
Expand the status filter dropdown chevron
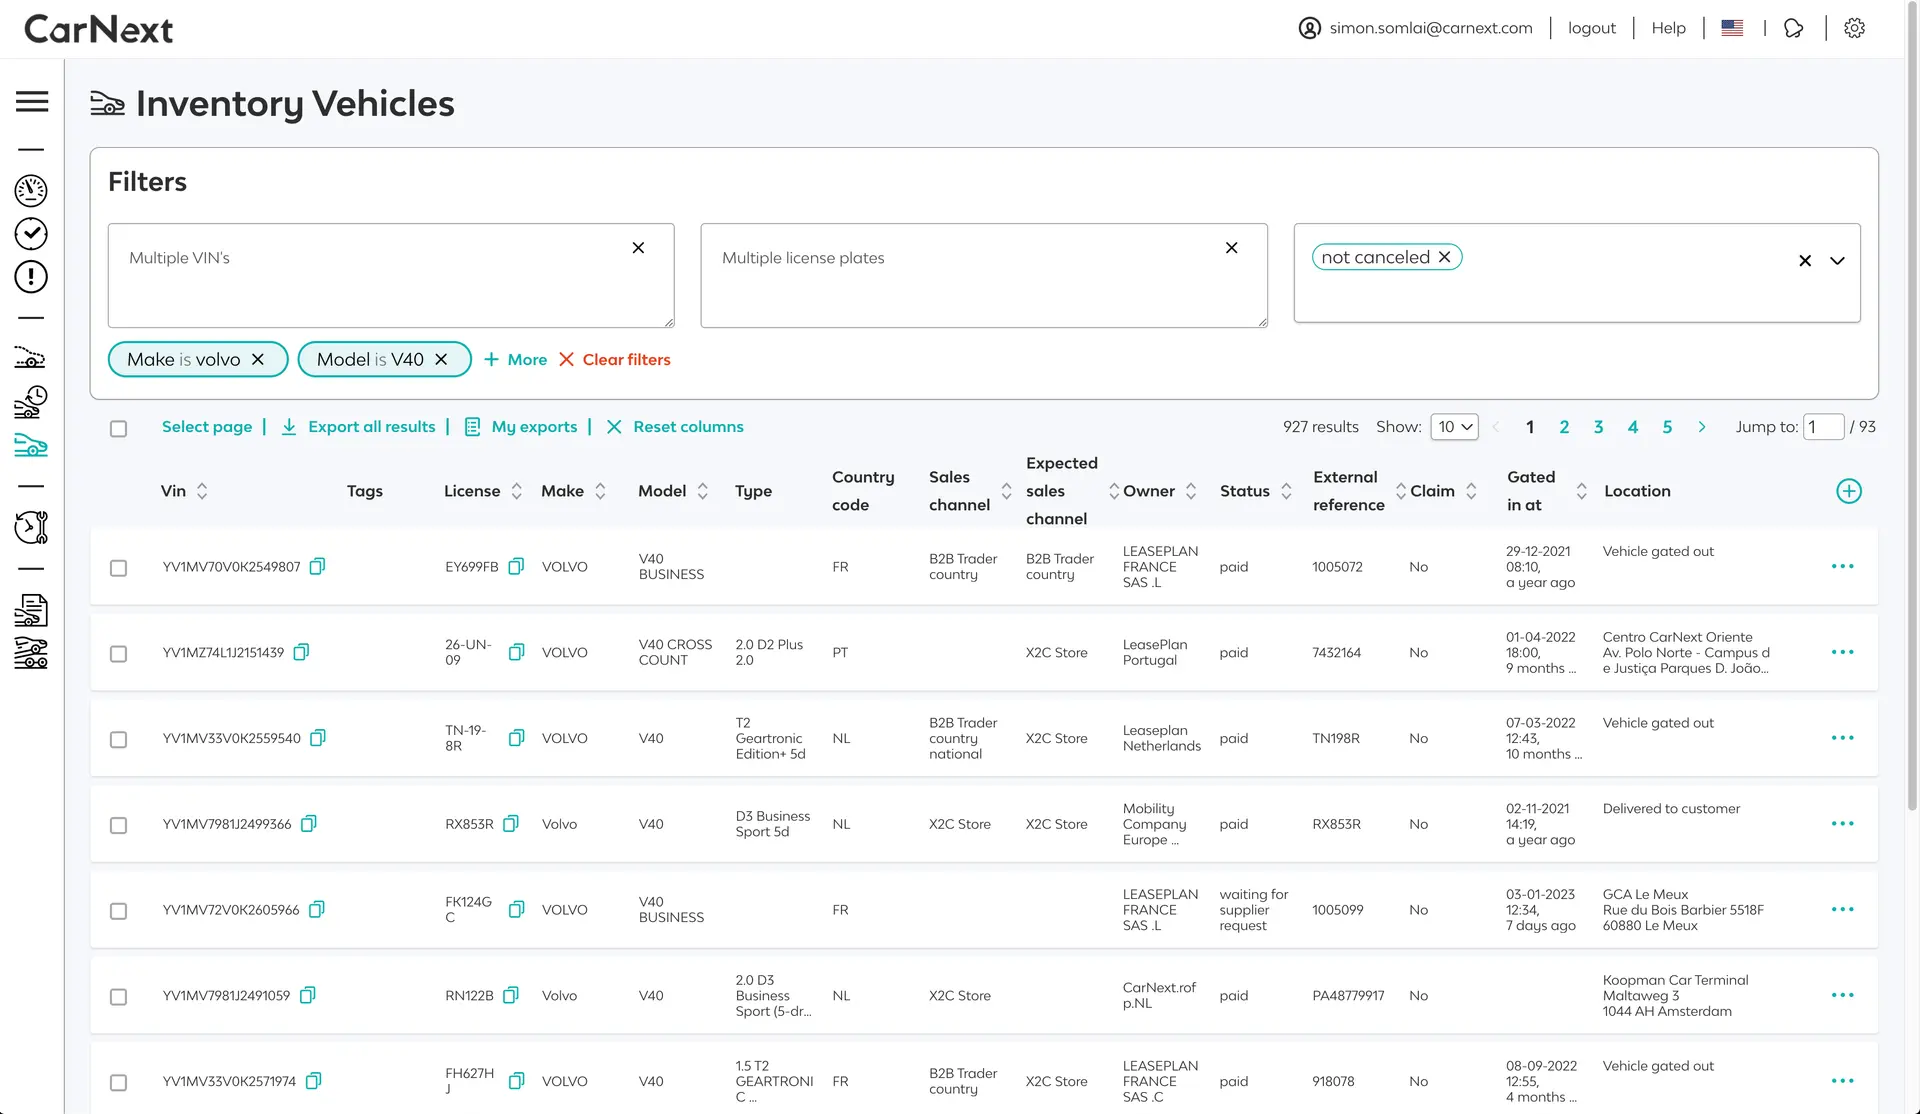pyautogui.click(x=1837, y=261)
